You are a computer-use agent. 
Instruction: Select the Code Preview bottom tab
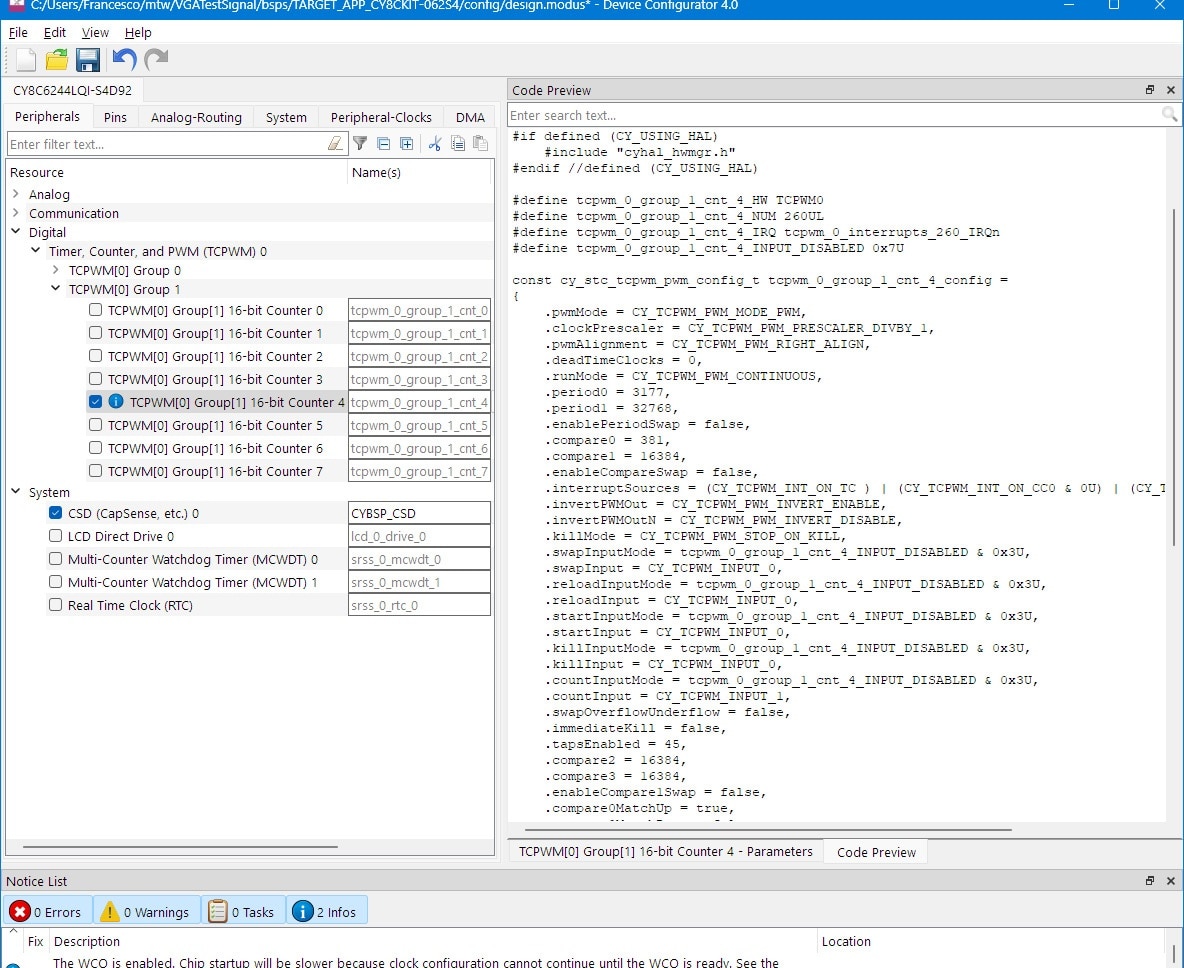point(876,852)
